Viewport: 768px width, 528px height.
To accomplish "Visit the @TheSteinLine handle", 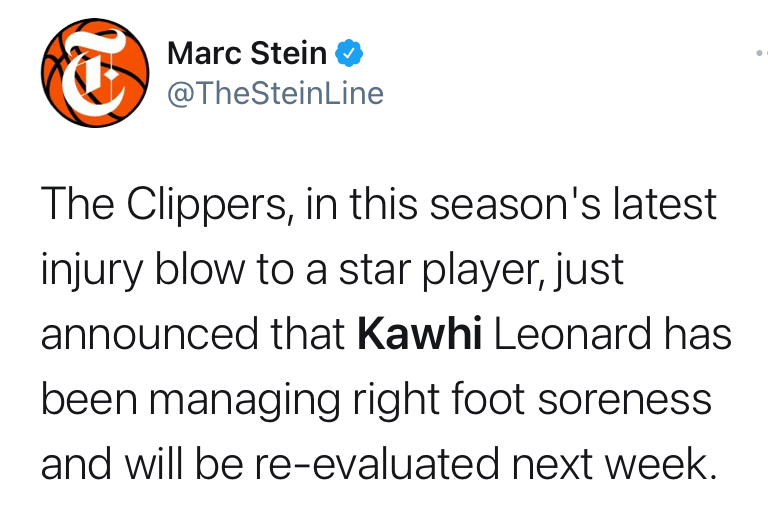I will pos(275,93).
